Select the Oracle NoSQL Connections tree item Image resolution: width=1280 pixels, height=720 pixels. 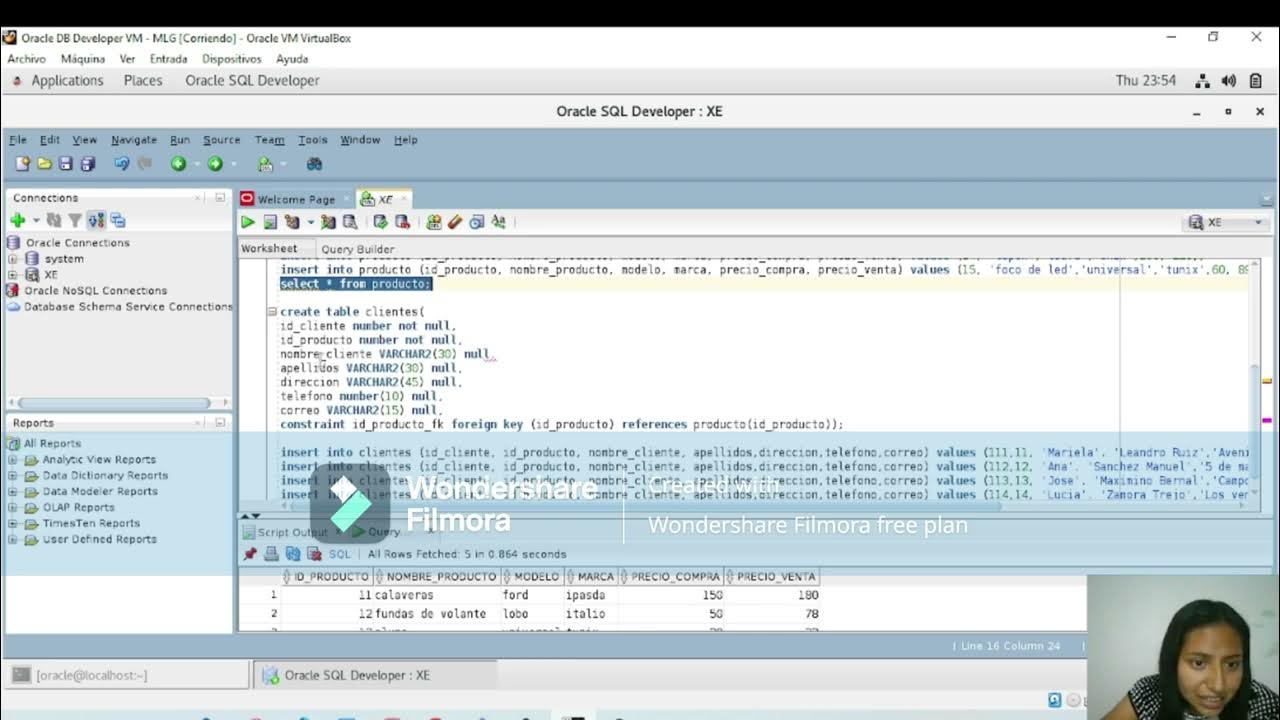click(95, 291)
